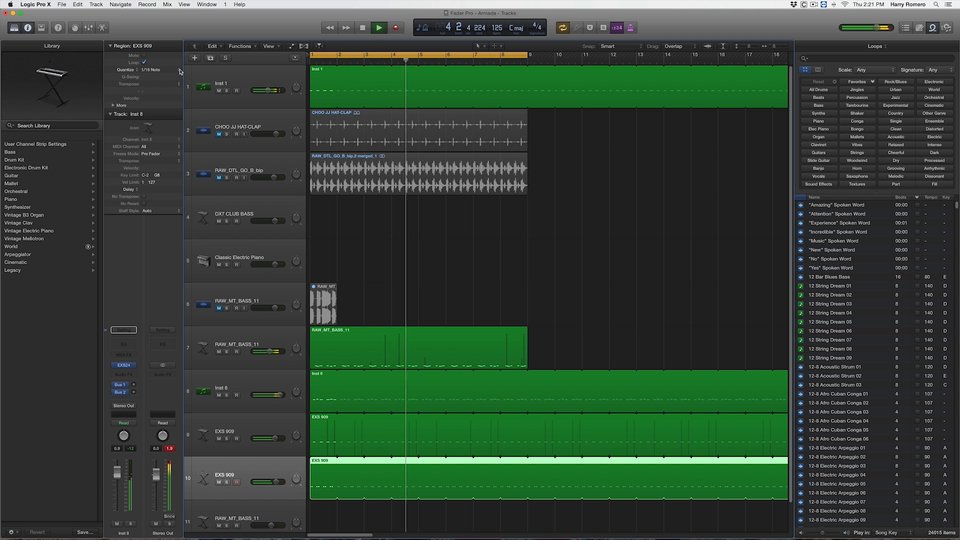Click the Classic Electric Piano track icon
Viewport: 960px width, 540px height.
(x=203, y=261)
